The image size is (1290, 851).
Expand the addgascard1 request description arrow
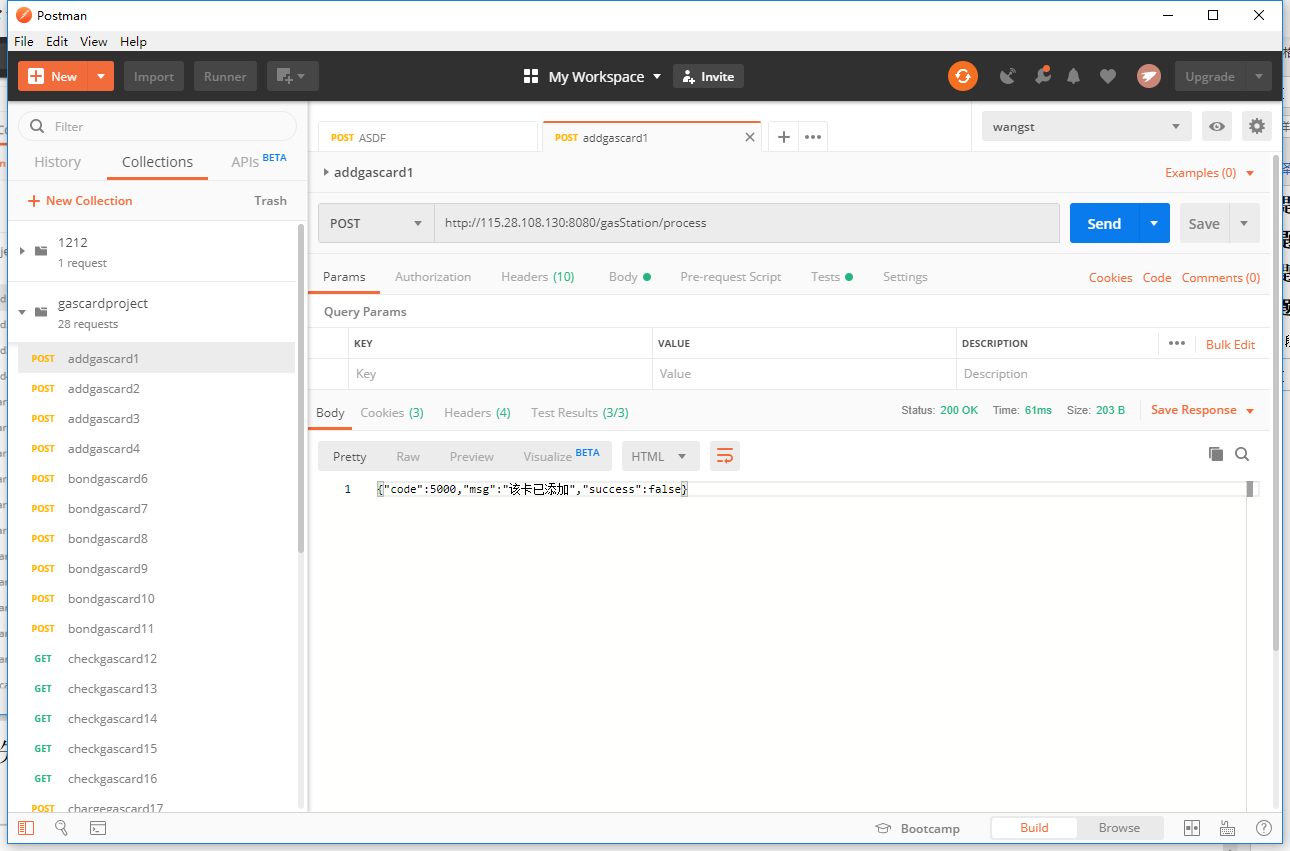click(x=326, y=172)
